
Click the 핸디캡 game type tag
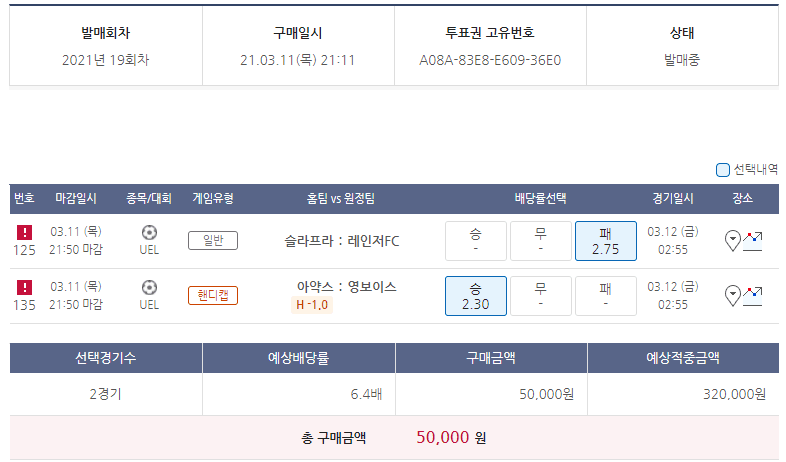[x=213, y=295]
